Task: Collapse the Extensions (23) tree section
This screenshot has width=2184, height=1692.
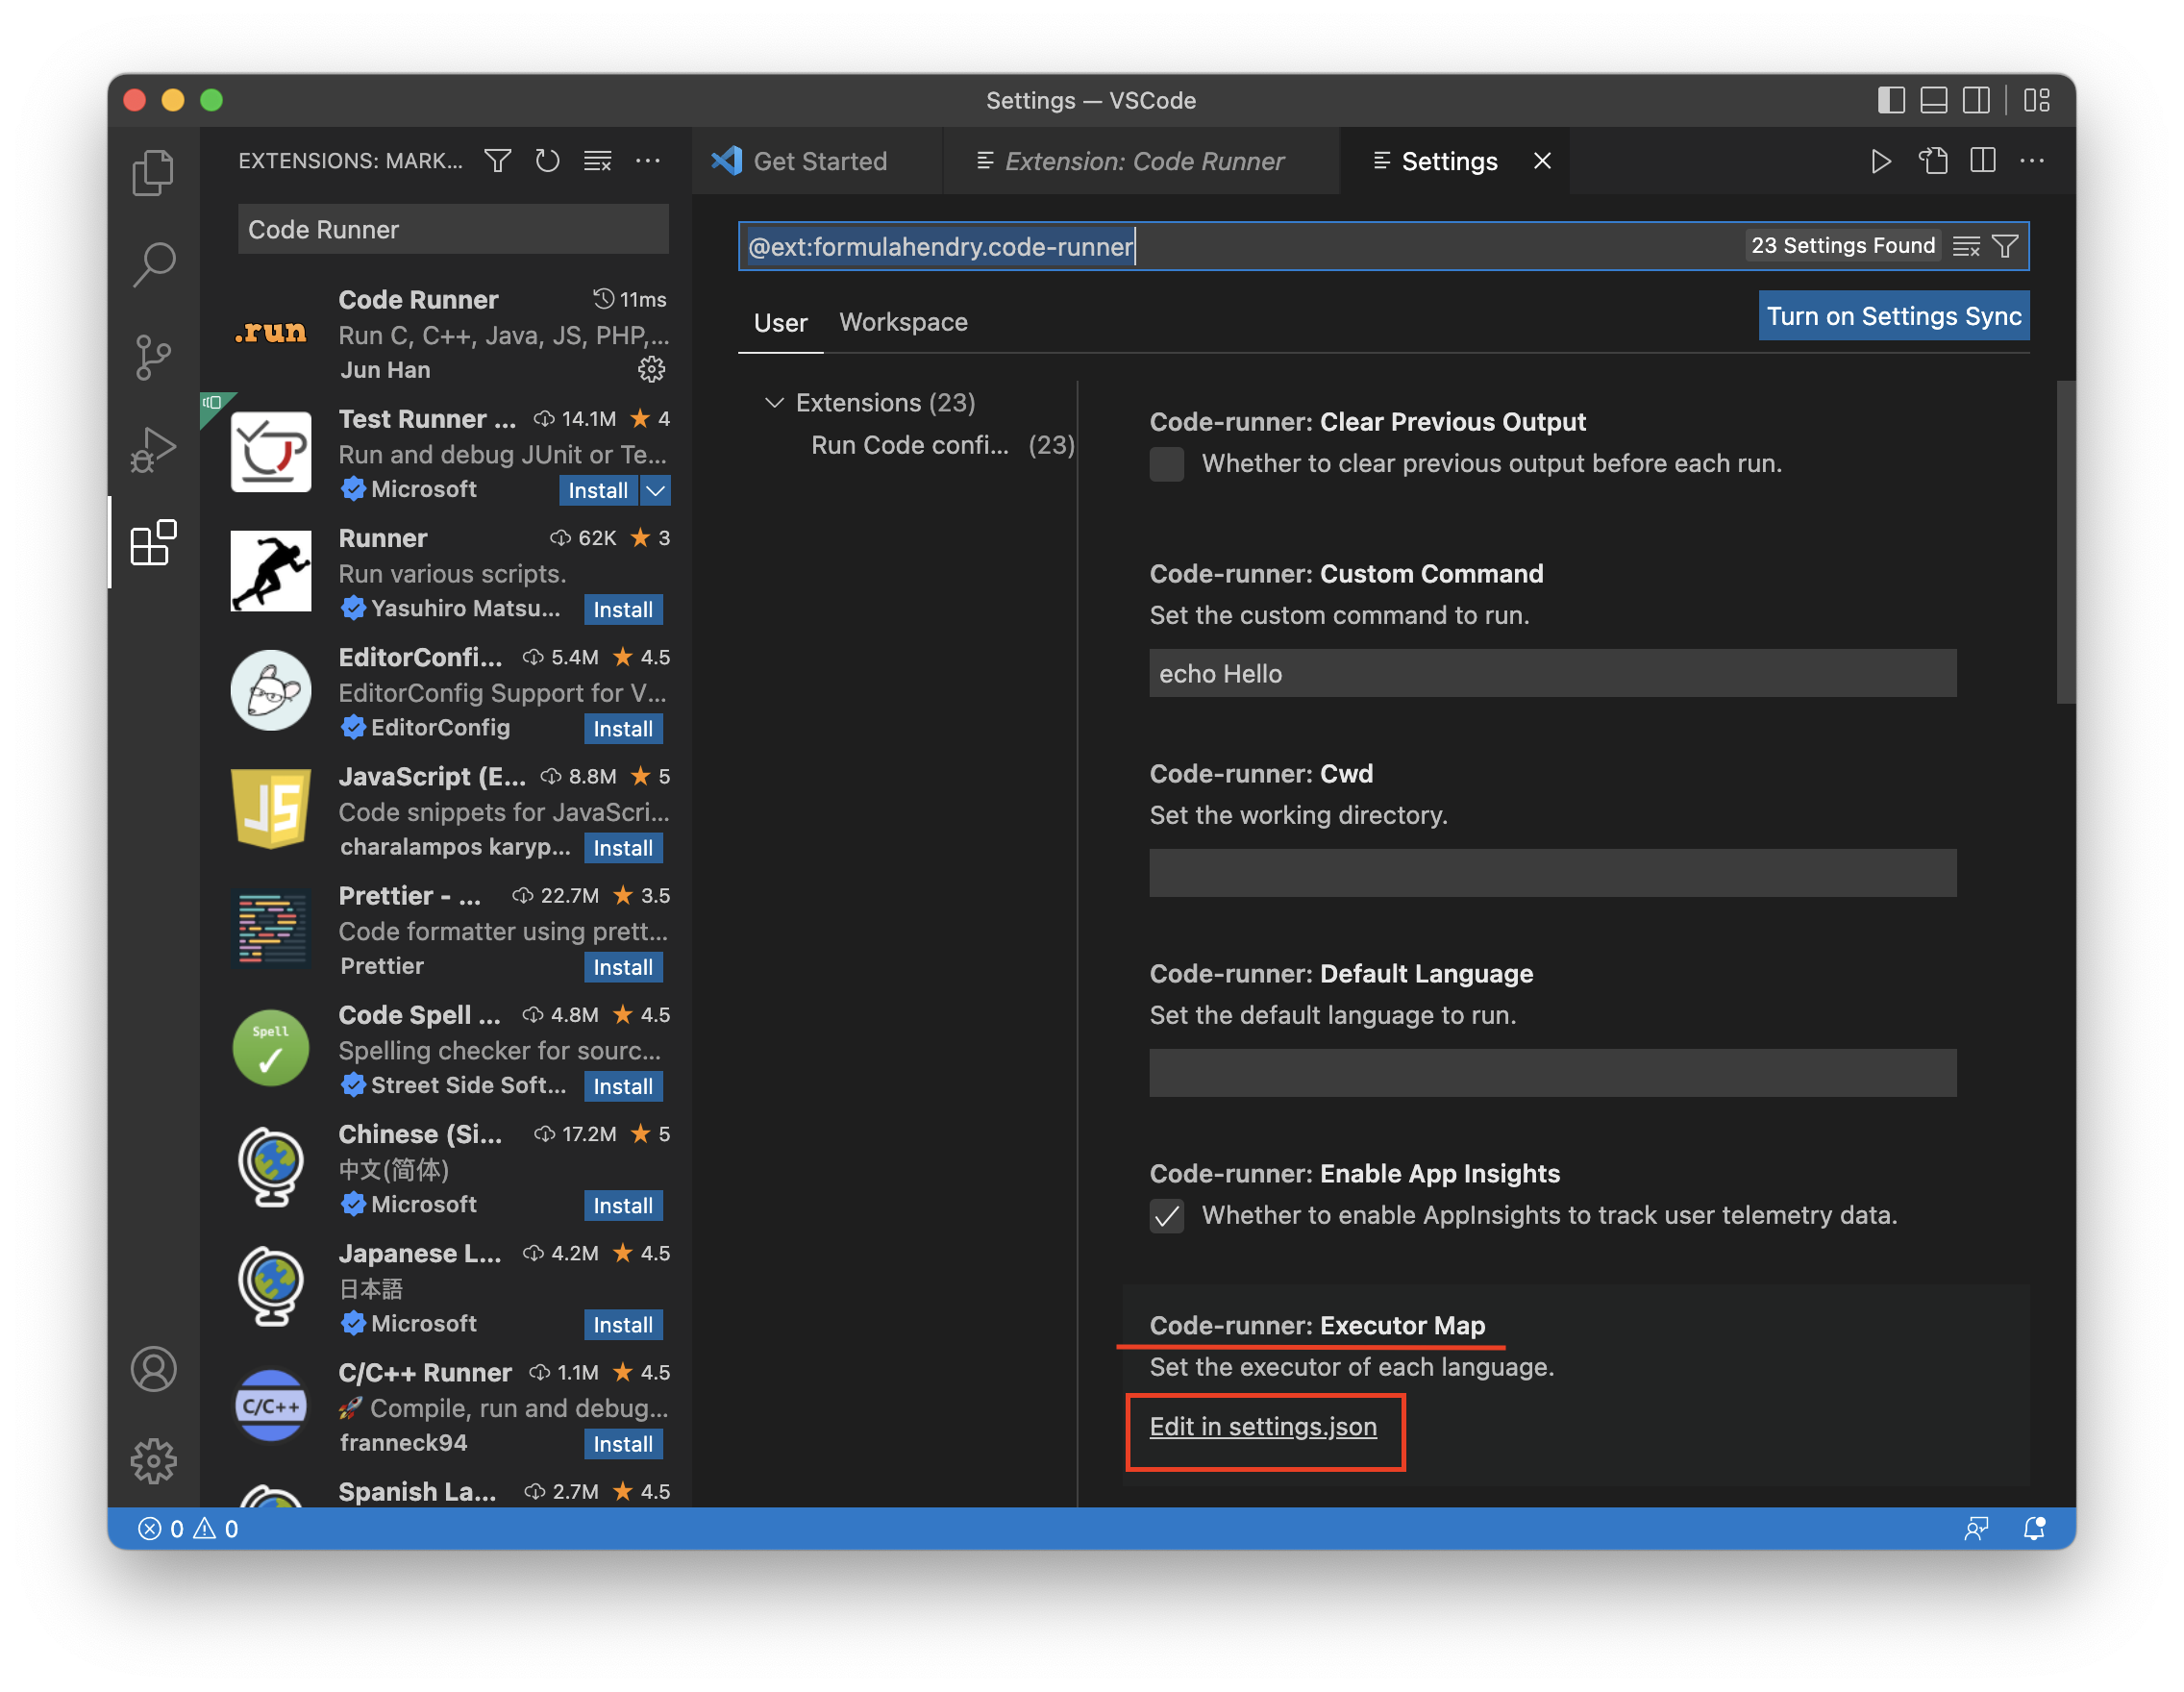Action: coord(774,403)
